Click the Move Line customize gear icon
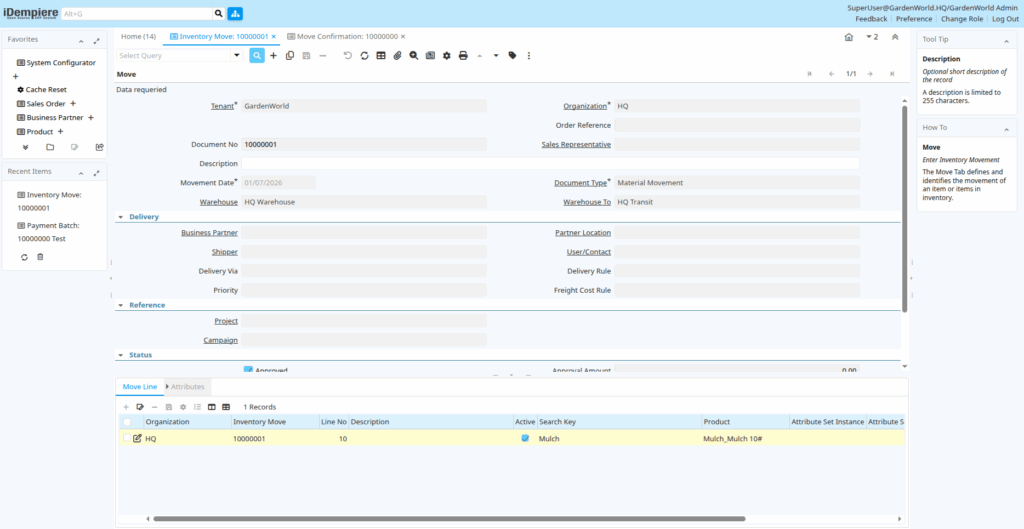The width and height of the screenshot is (1024, 529). click(183, 407)
